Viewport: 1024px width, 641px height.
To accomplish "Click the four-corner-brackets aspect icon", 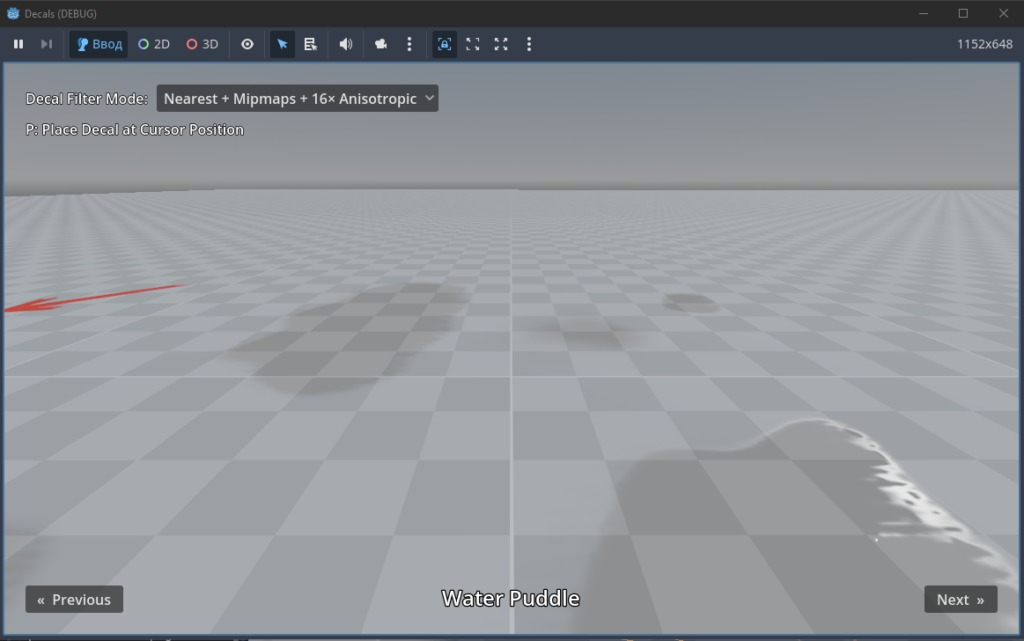I will tap(473, 44).
